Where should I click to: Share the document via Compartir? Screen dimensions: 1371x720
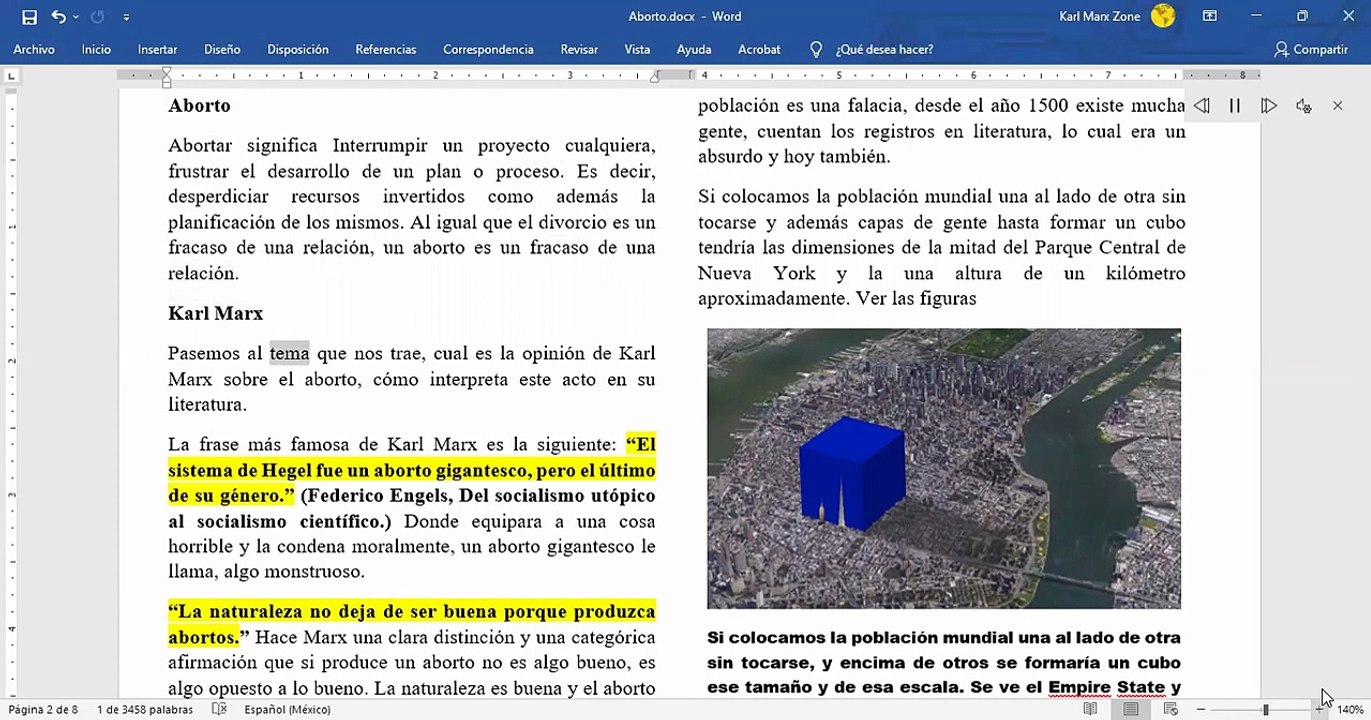[x=1311, y=49]
